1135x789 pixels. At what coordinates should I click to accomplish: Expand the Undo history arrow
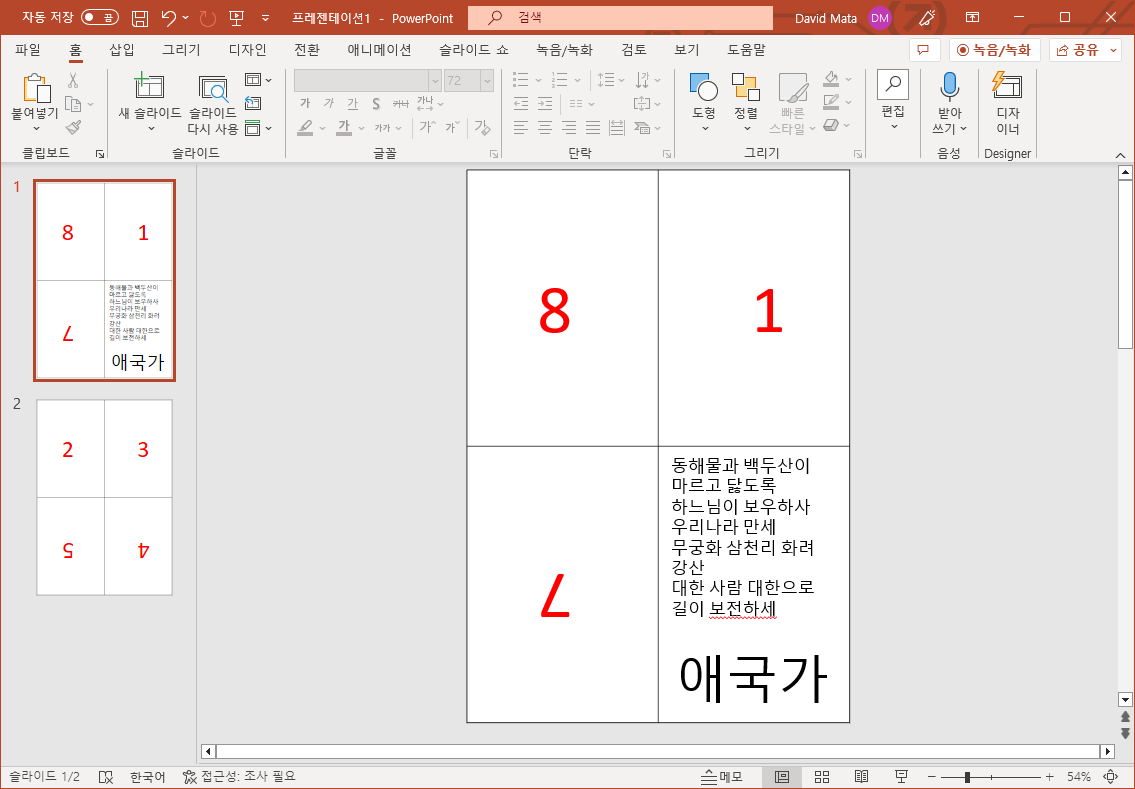(186, 18)
